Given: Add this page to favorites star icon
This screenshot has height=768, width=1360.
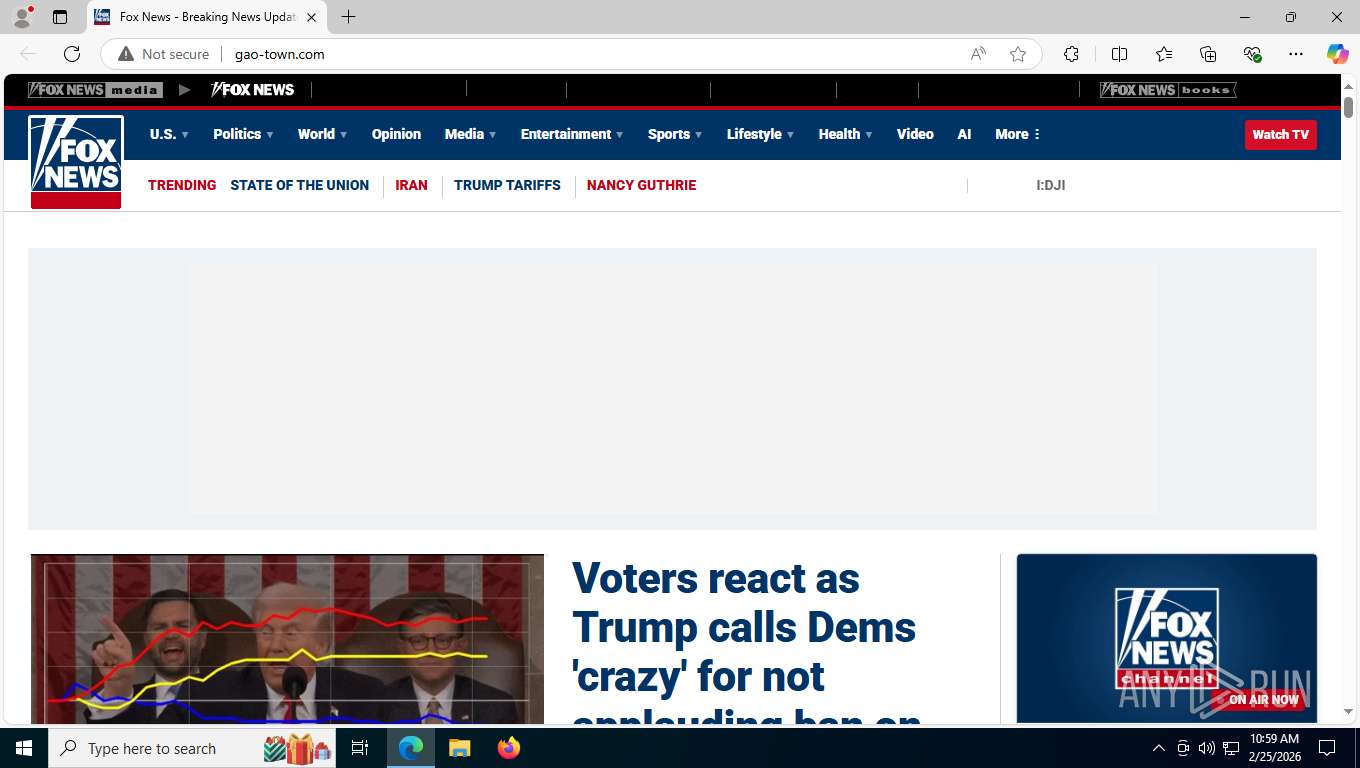Looking at the screenshot, I should pyautogui.click(x=1018, y=54).
